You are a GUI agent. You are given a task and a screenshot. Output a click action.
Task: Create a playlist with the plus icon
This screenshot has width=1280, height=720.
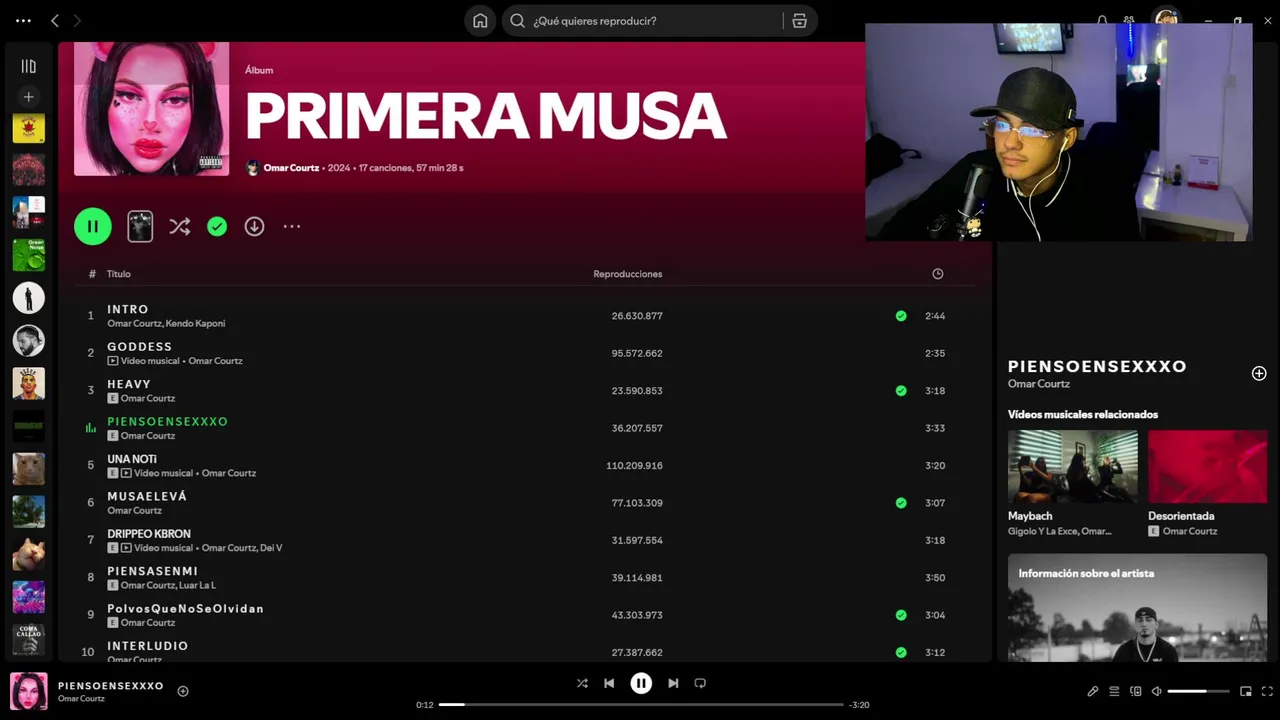tap(28, 97)
